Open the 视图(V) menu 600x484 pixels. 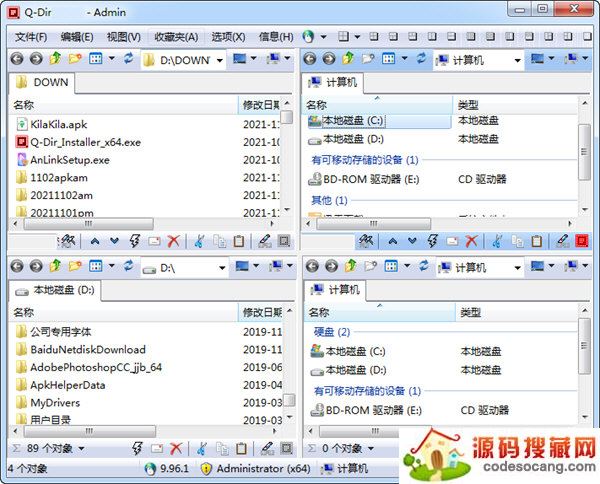pyautogui.click(x=124, y=37)
